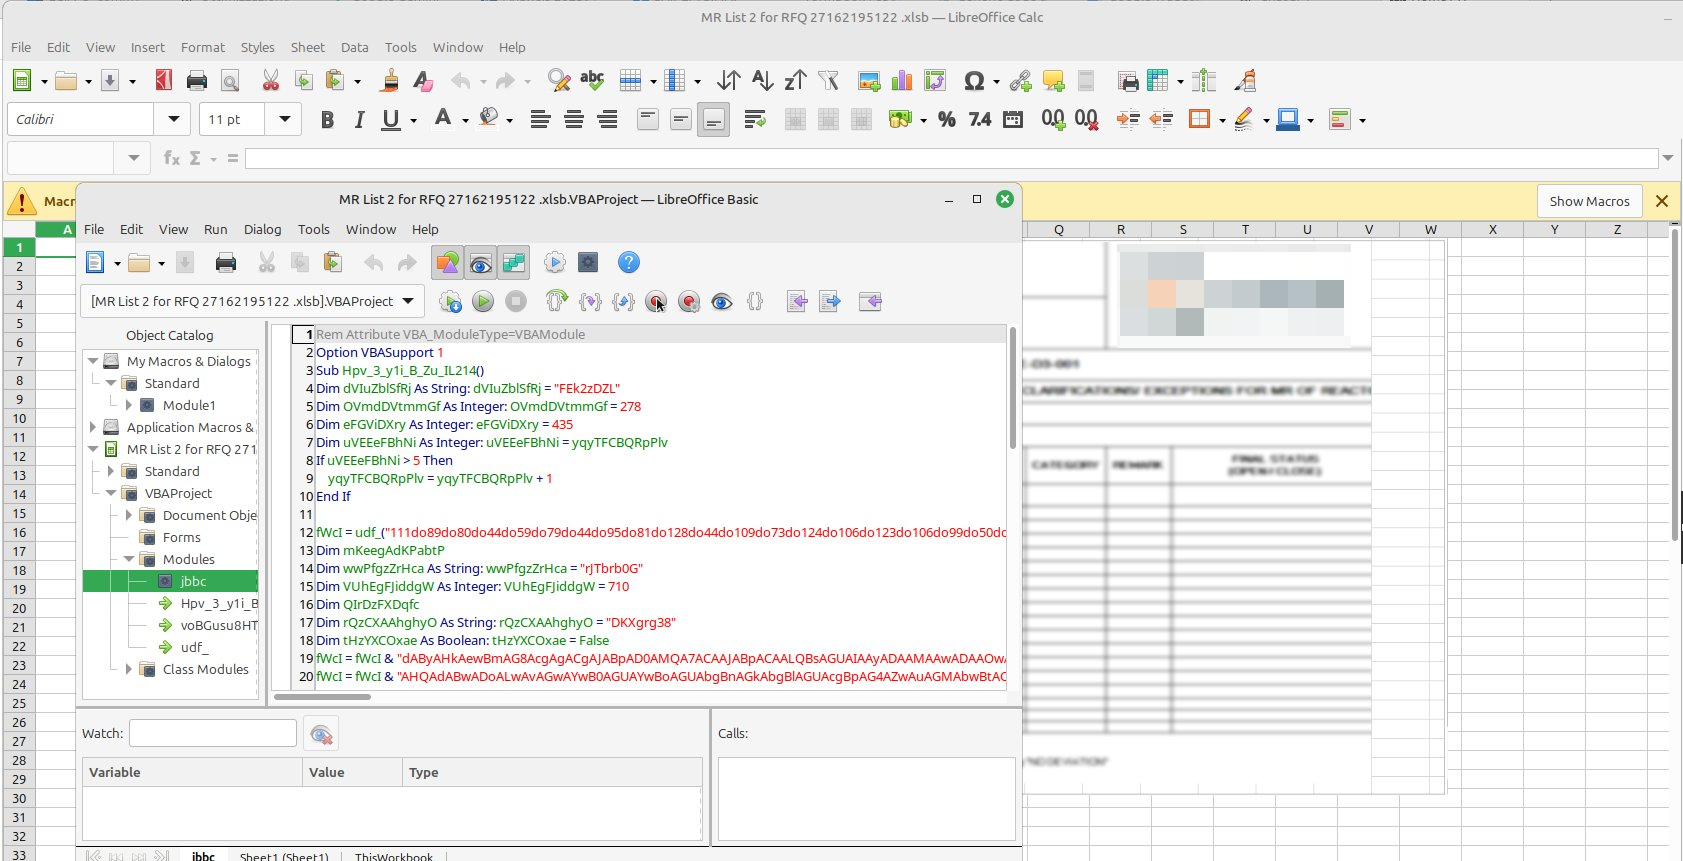Expand the Class Modules tree node

(129, 669)
